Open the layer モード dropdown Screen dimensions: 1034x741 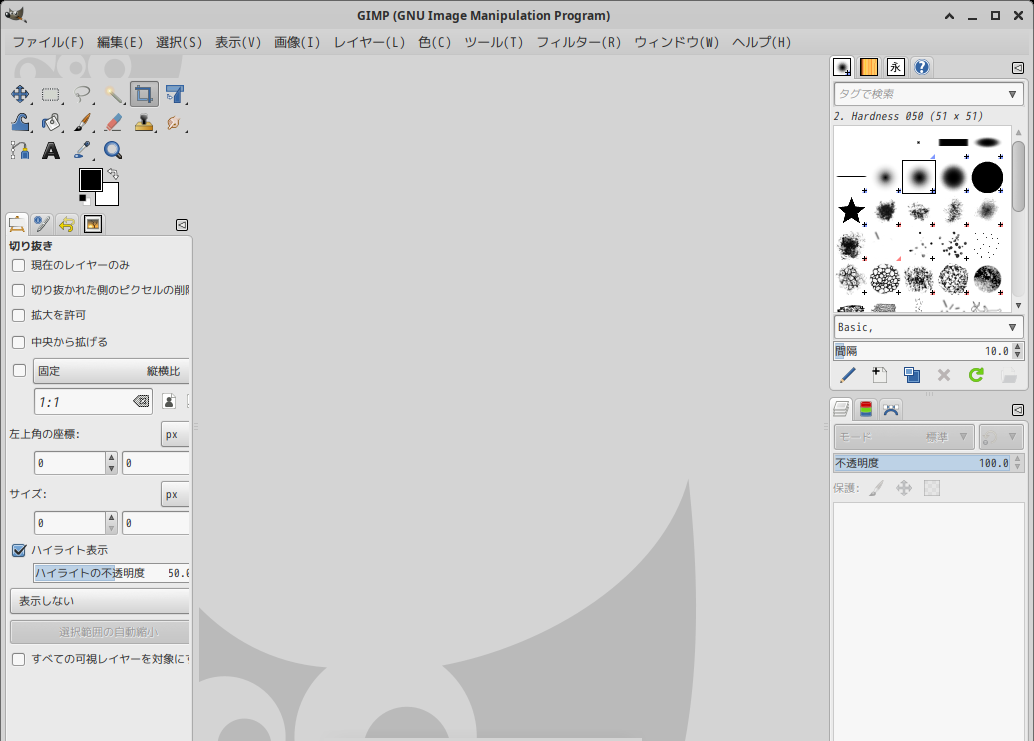tap(904, 437)
